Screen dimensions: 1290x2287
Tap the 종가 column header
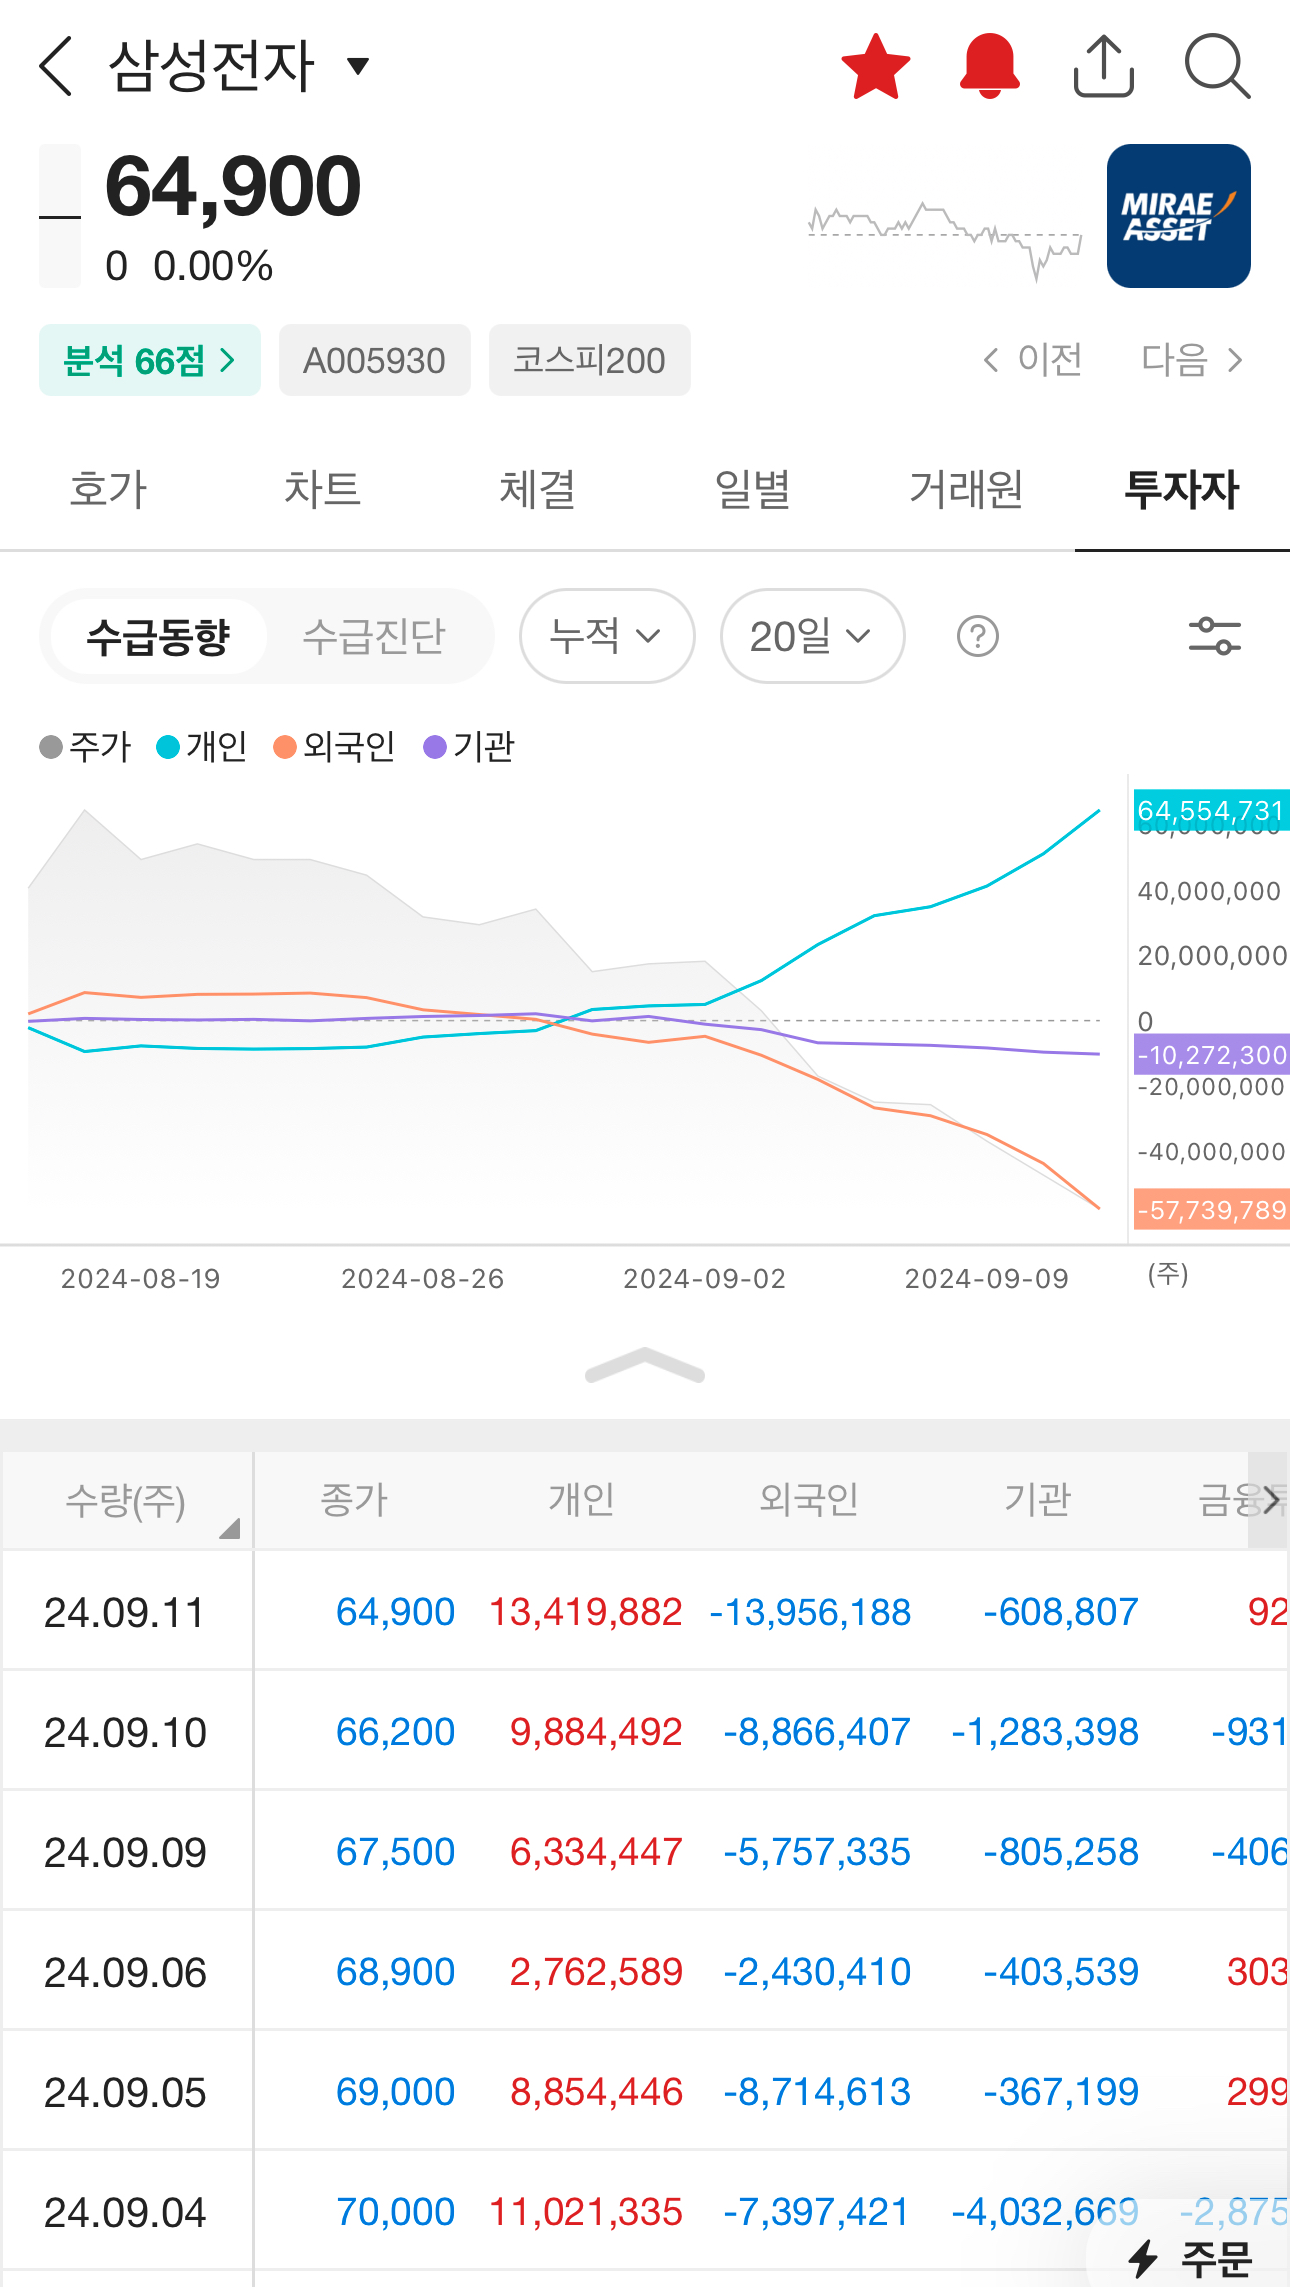click(x=354, y=1500)
